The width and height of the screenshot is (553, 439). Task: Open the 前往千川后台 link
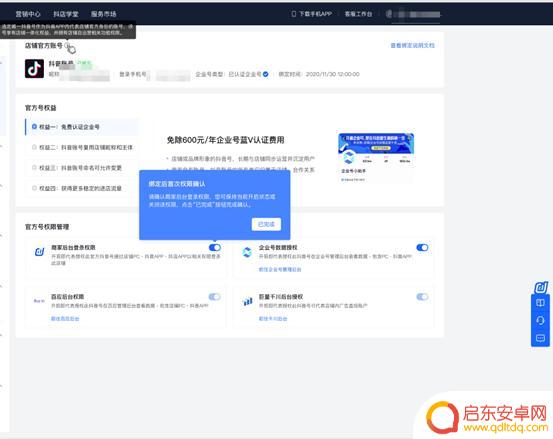(x=273, y=319)
